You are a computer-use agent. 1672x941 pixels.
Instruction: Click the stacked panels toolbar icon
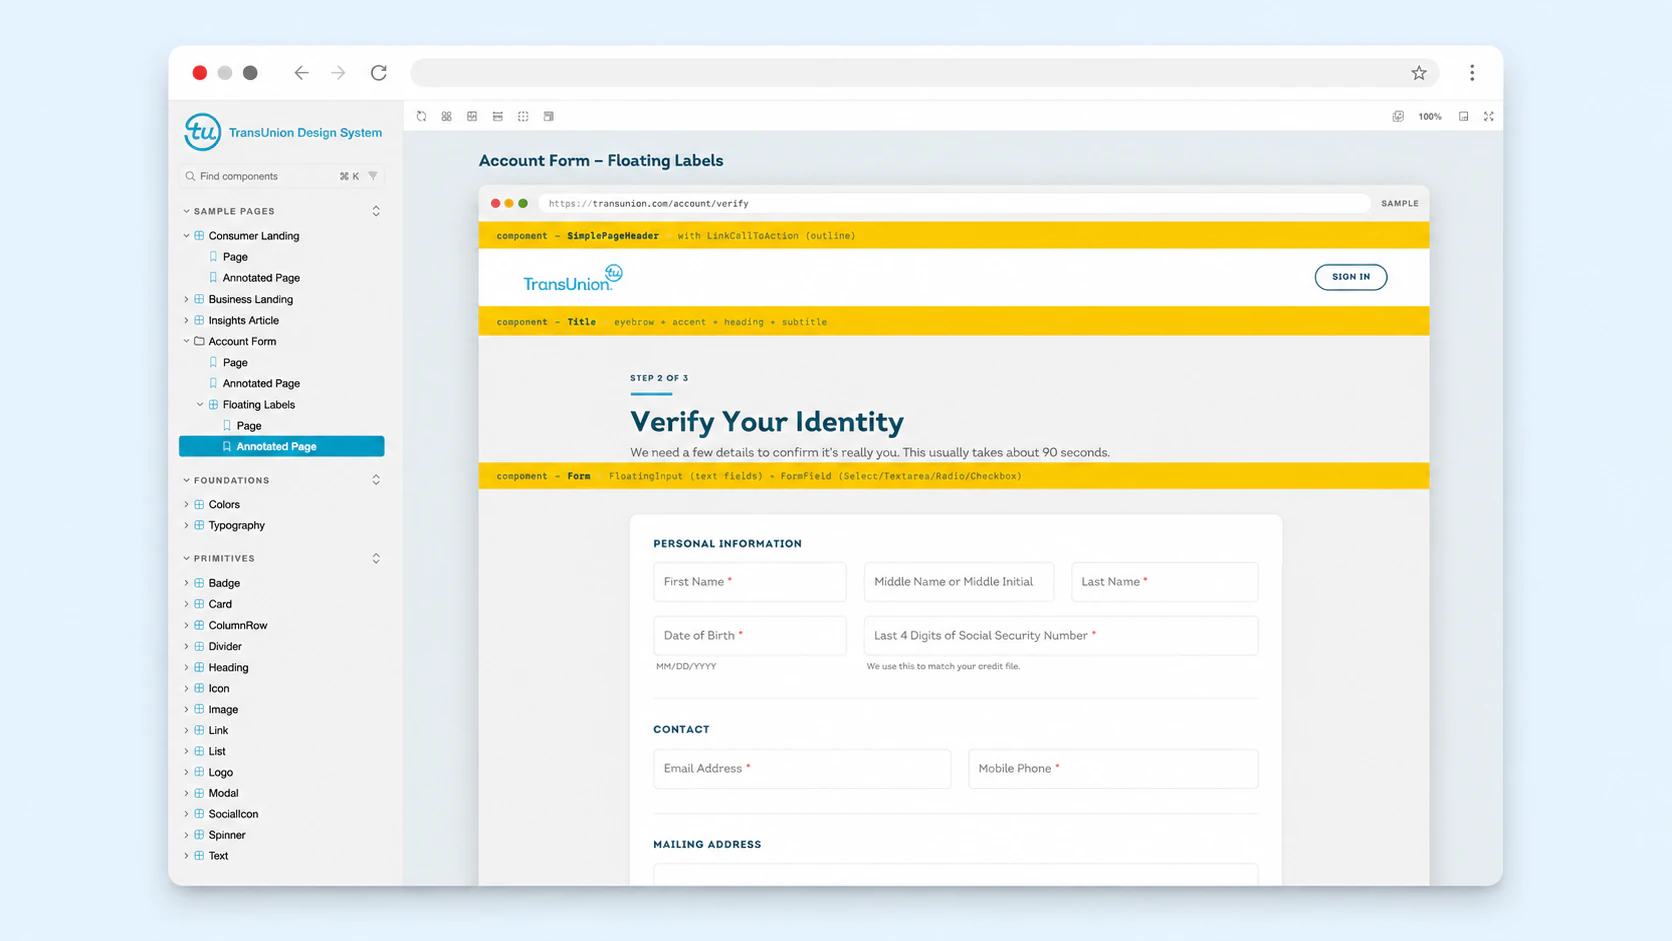point(549,117)
